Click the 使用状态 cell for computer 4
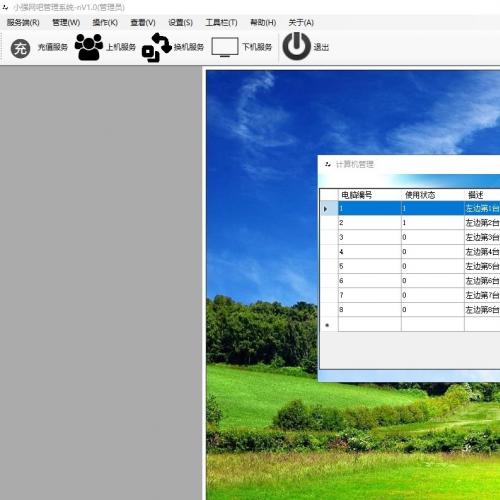This screenshot has width=500, height=500. 433,252
